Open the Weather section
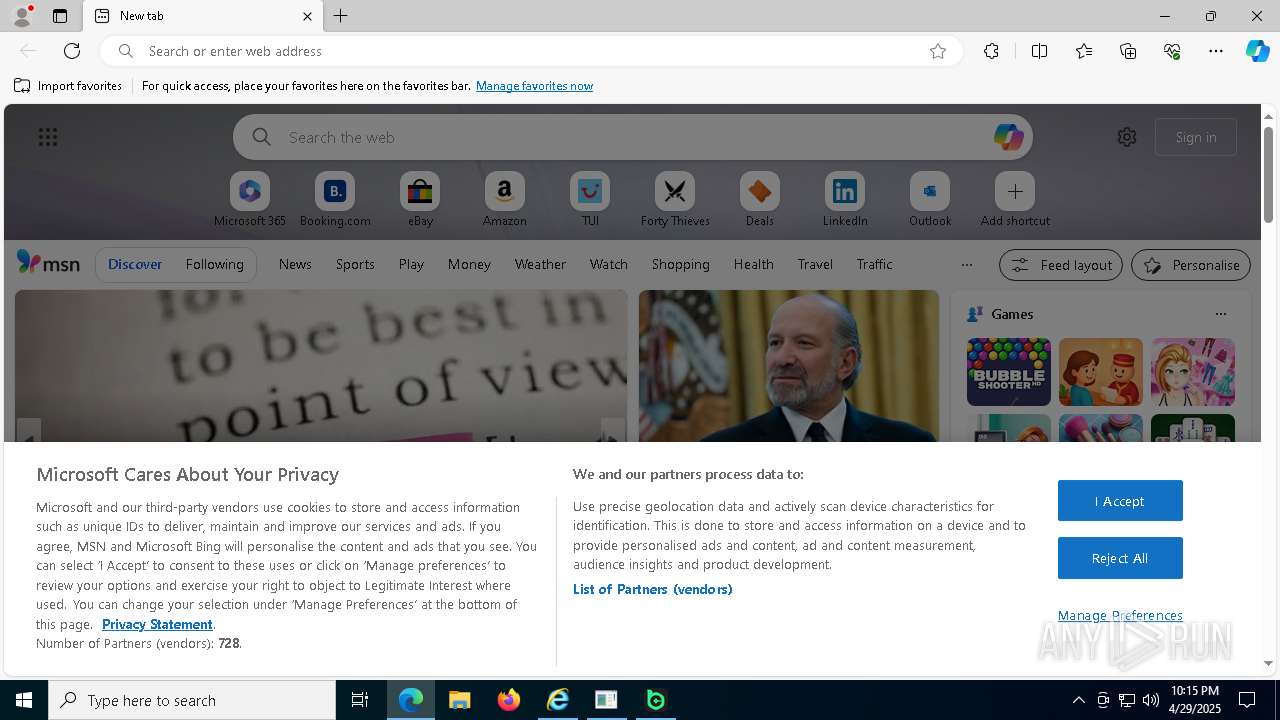The height and width of the screenshot is (720, 1280). click(540, 264)
